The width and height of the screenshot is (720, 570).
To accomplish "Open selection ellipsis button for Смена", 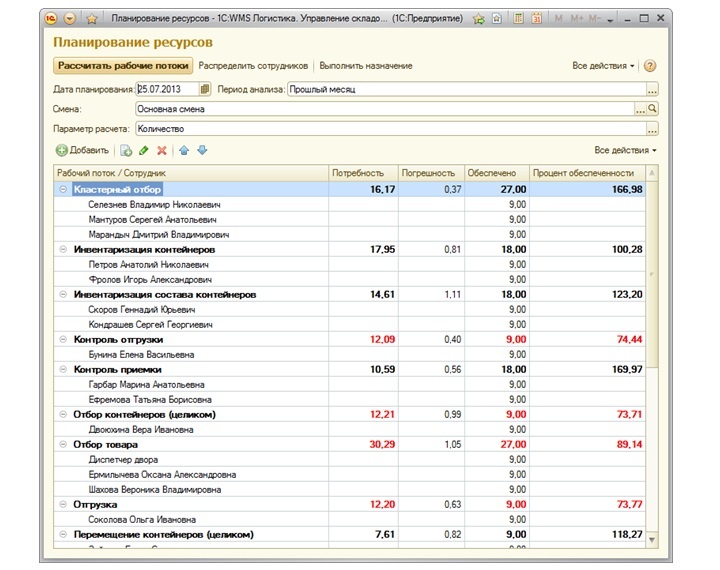I will [x=640, y=109].
